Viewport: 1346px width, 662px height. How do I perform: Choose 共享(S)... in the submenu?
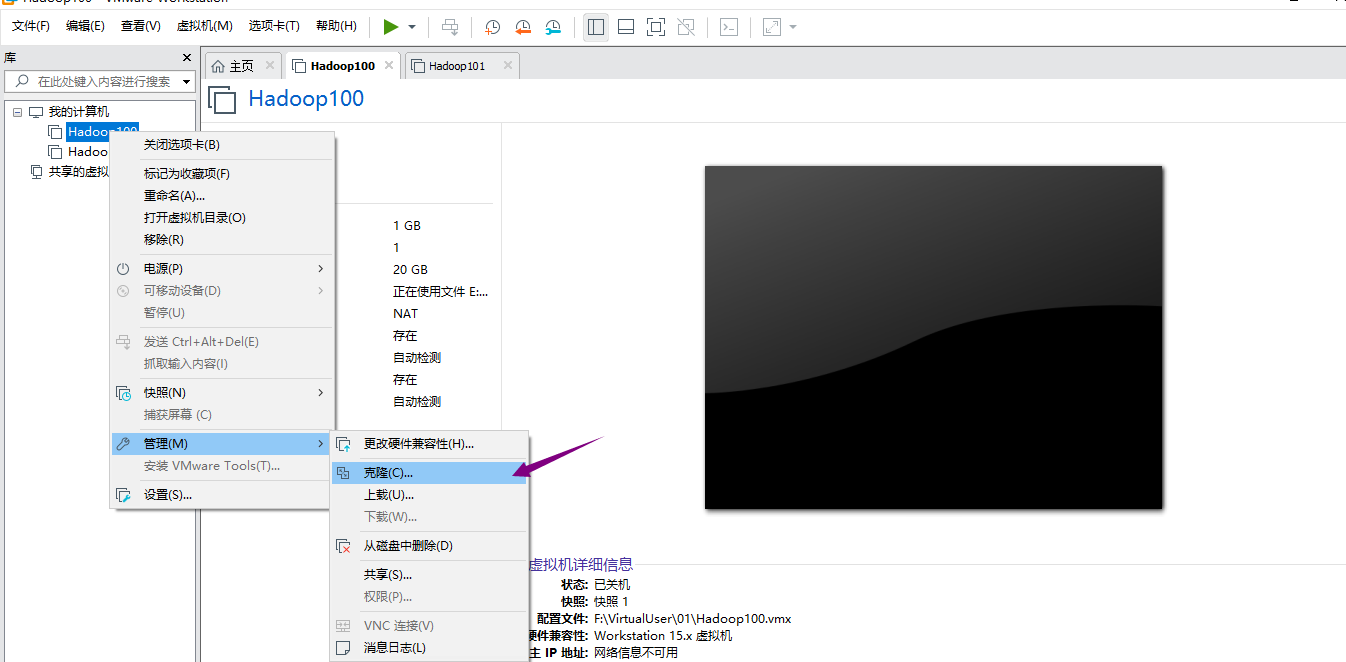(429, 575)
